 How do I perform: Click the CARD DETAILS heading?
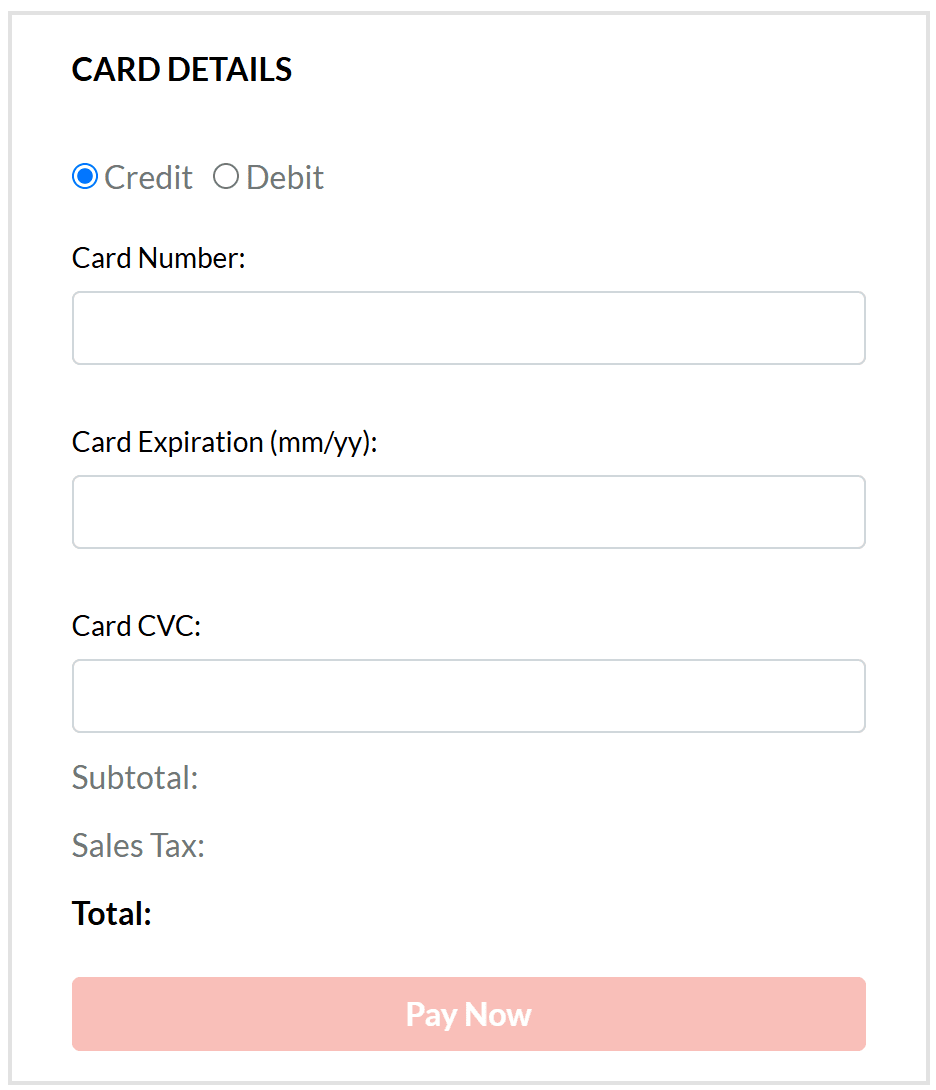182,70
